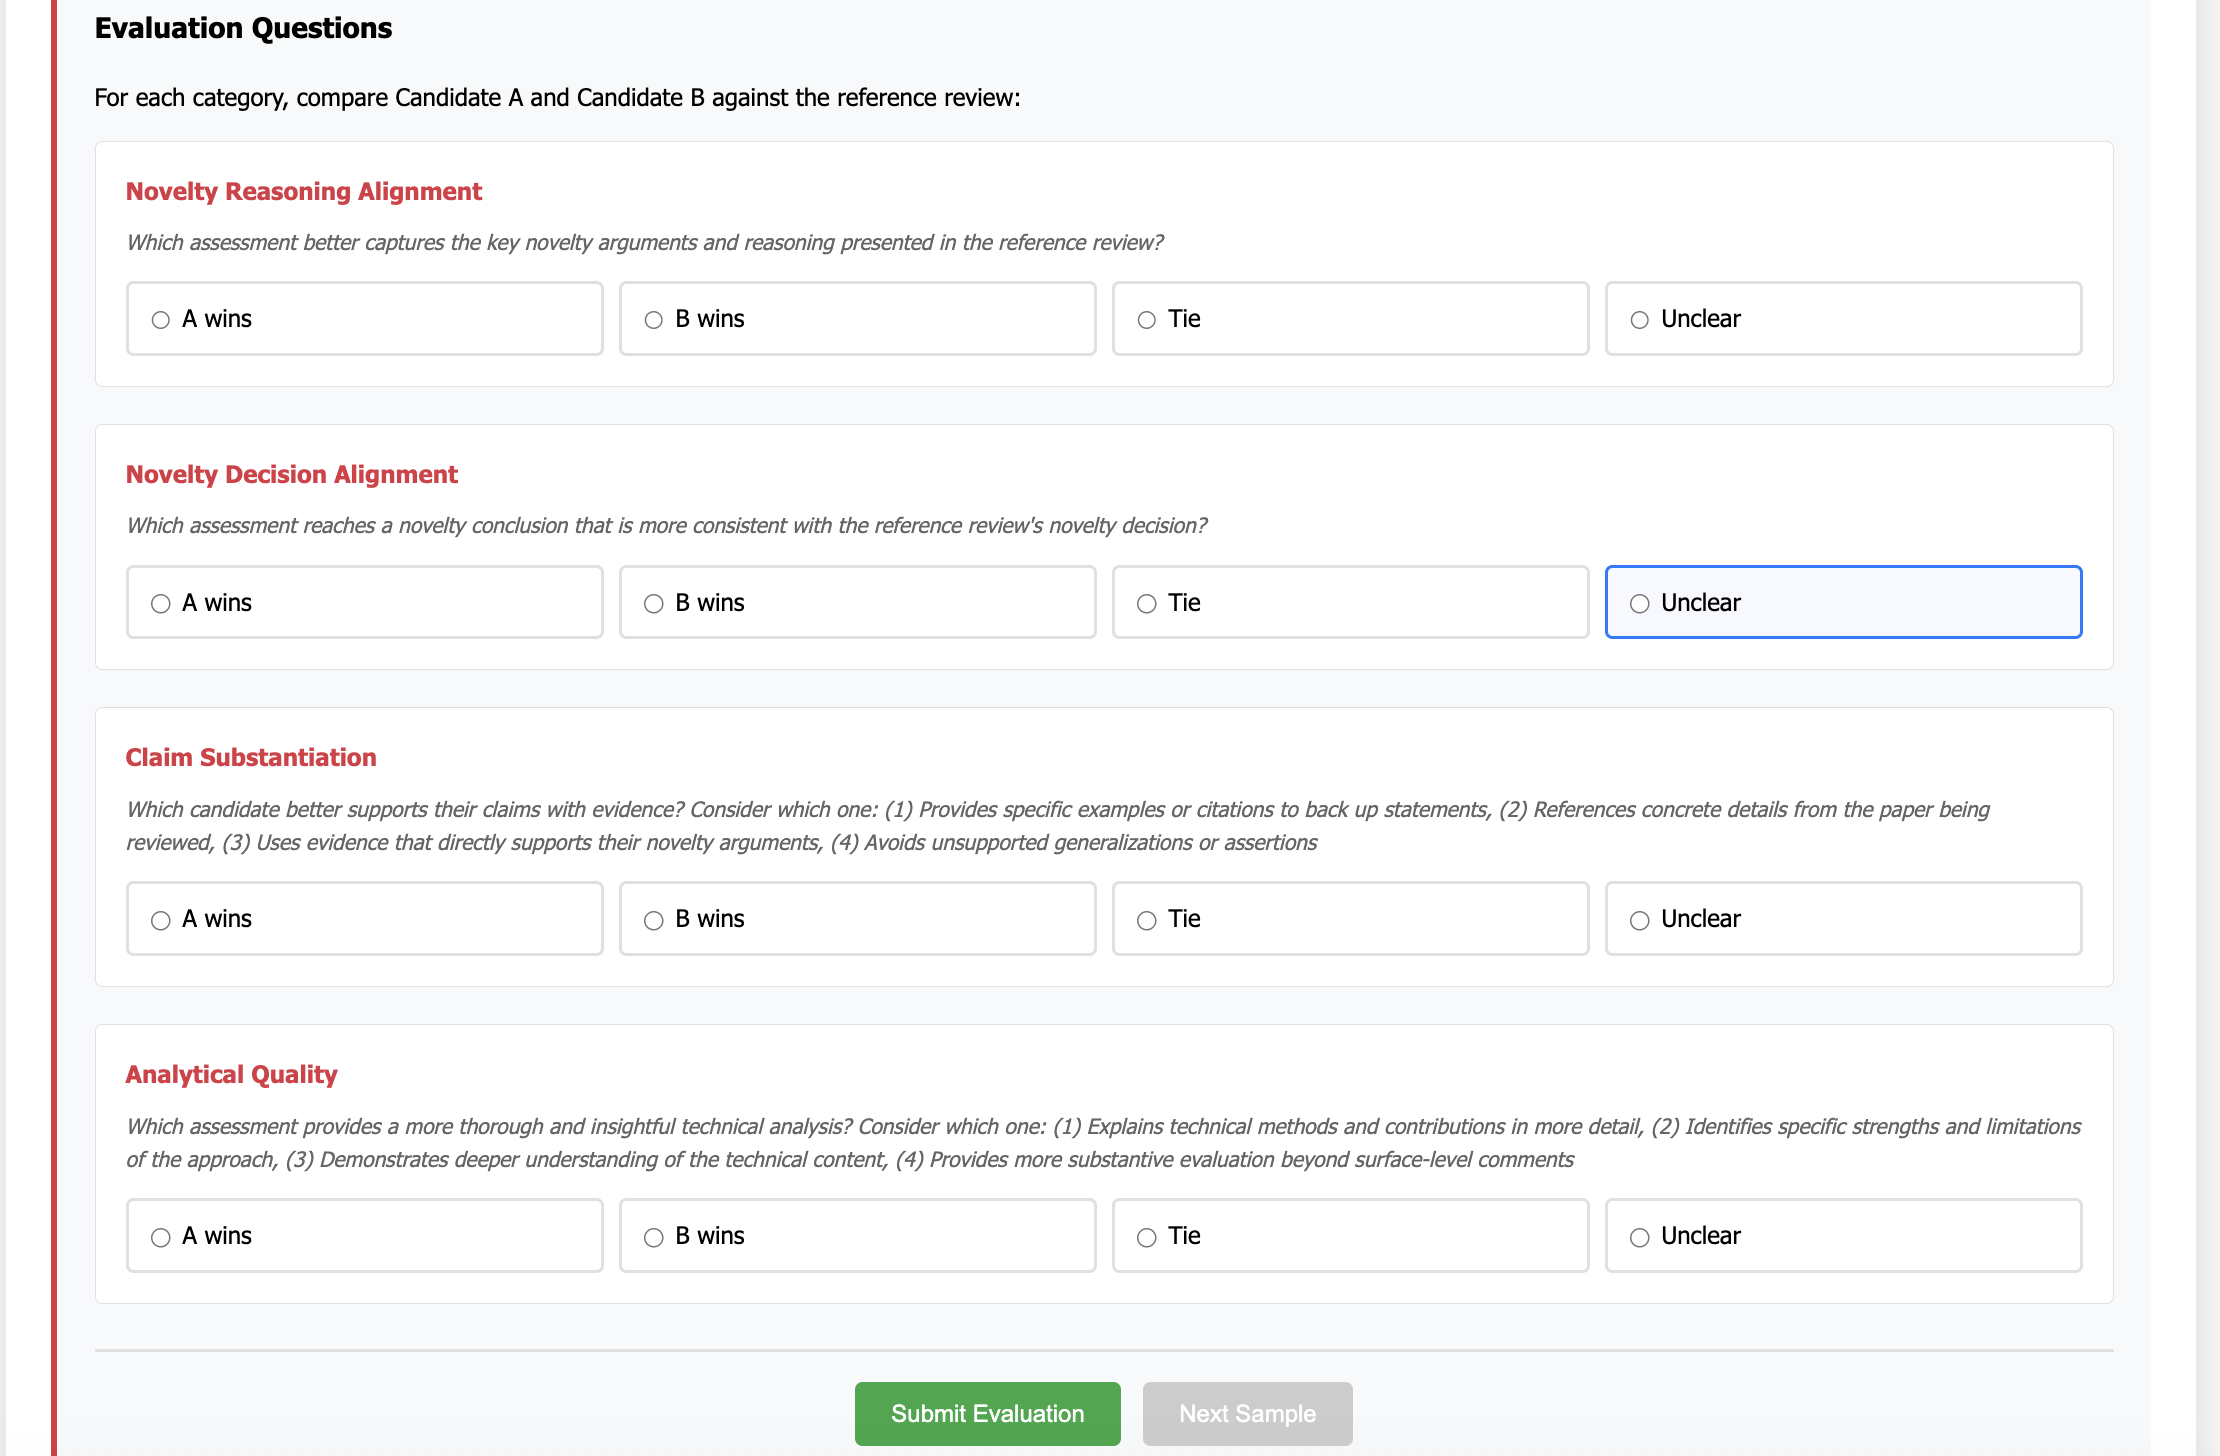Choose 'Tie' for Novelty Reasoning Alignment

pyautogui.click(x=1147, y=320)
